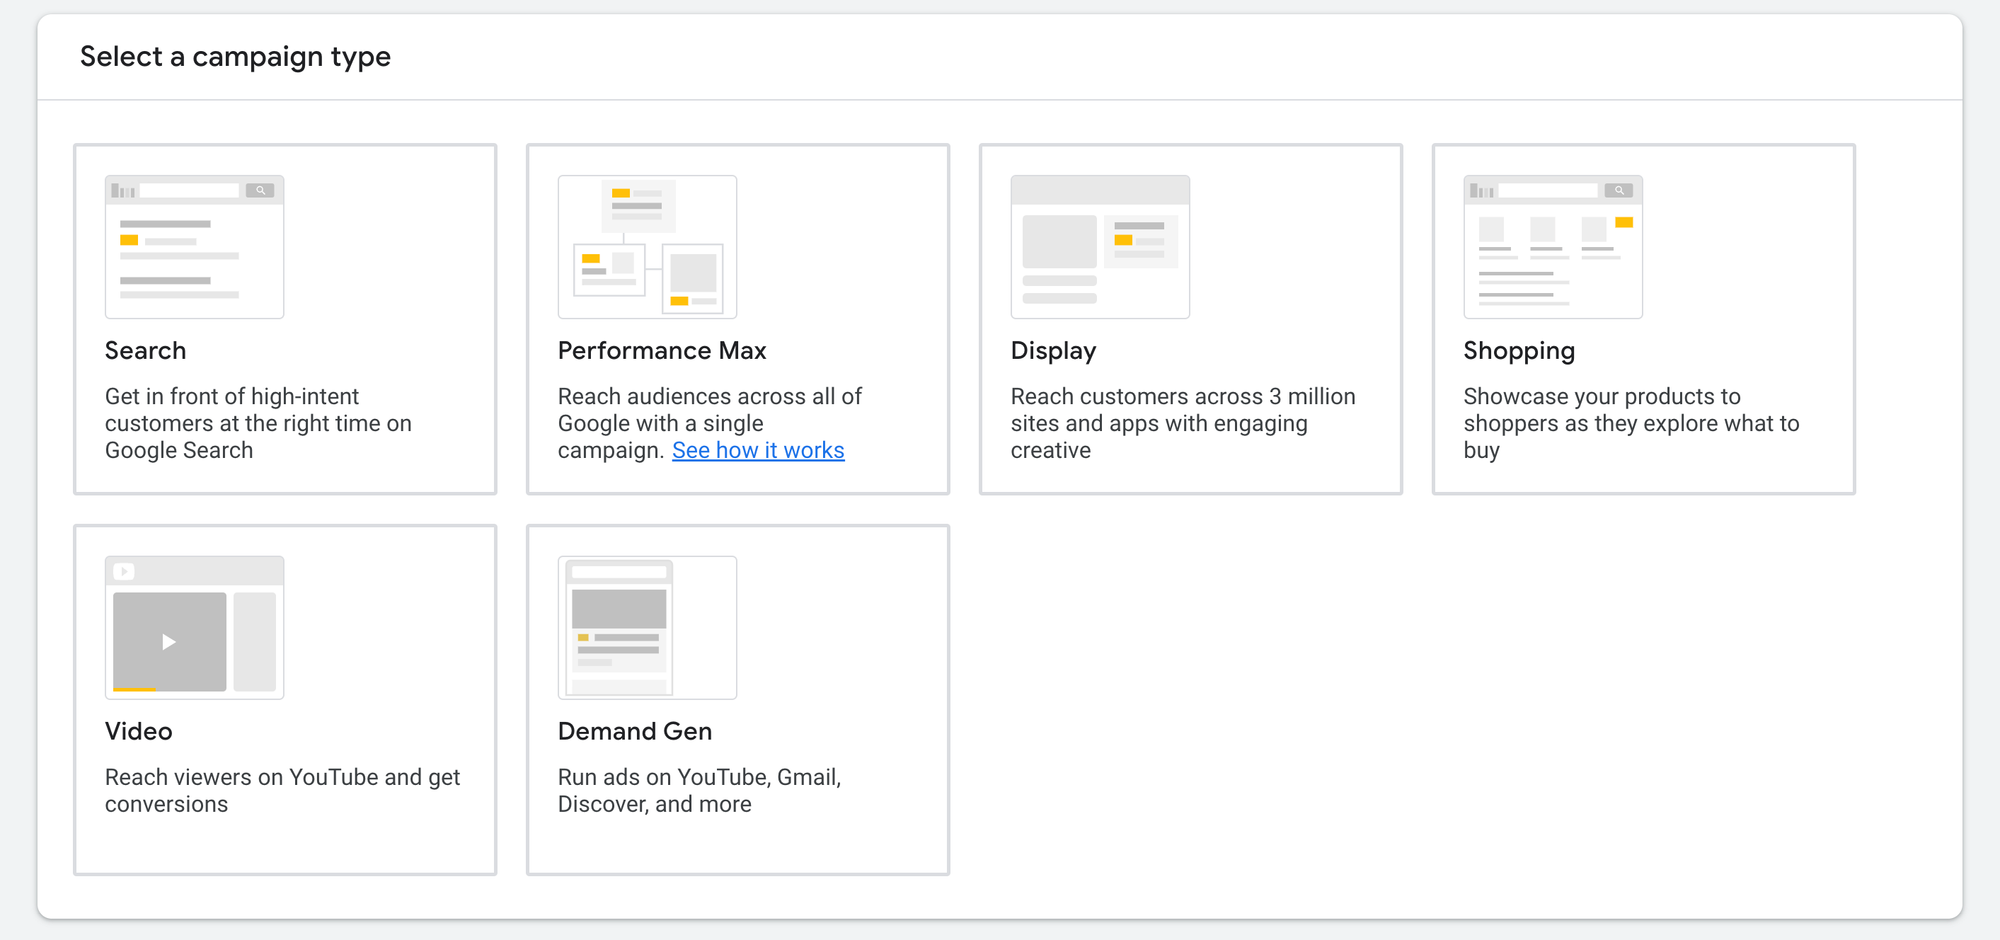Screen dimensions: 2000x940
Task: Click "Reach viewers on YouTube" description
Action: pos(282,790)
